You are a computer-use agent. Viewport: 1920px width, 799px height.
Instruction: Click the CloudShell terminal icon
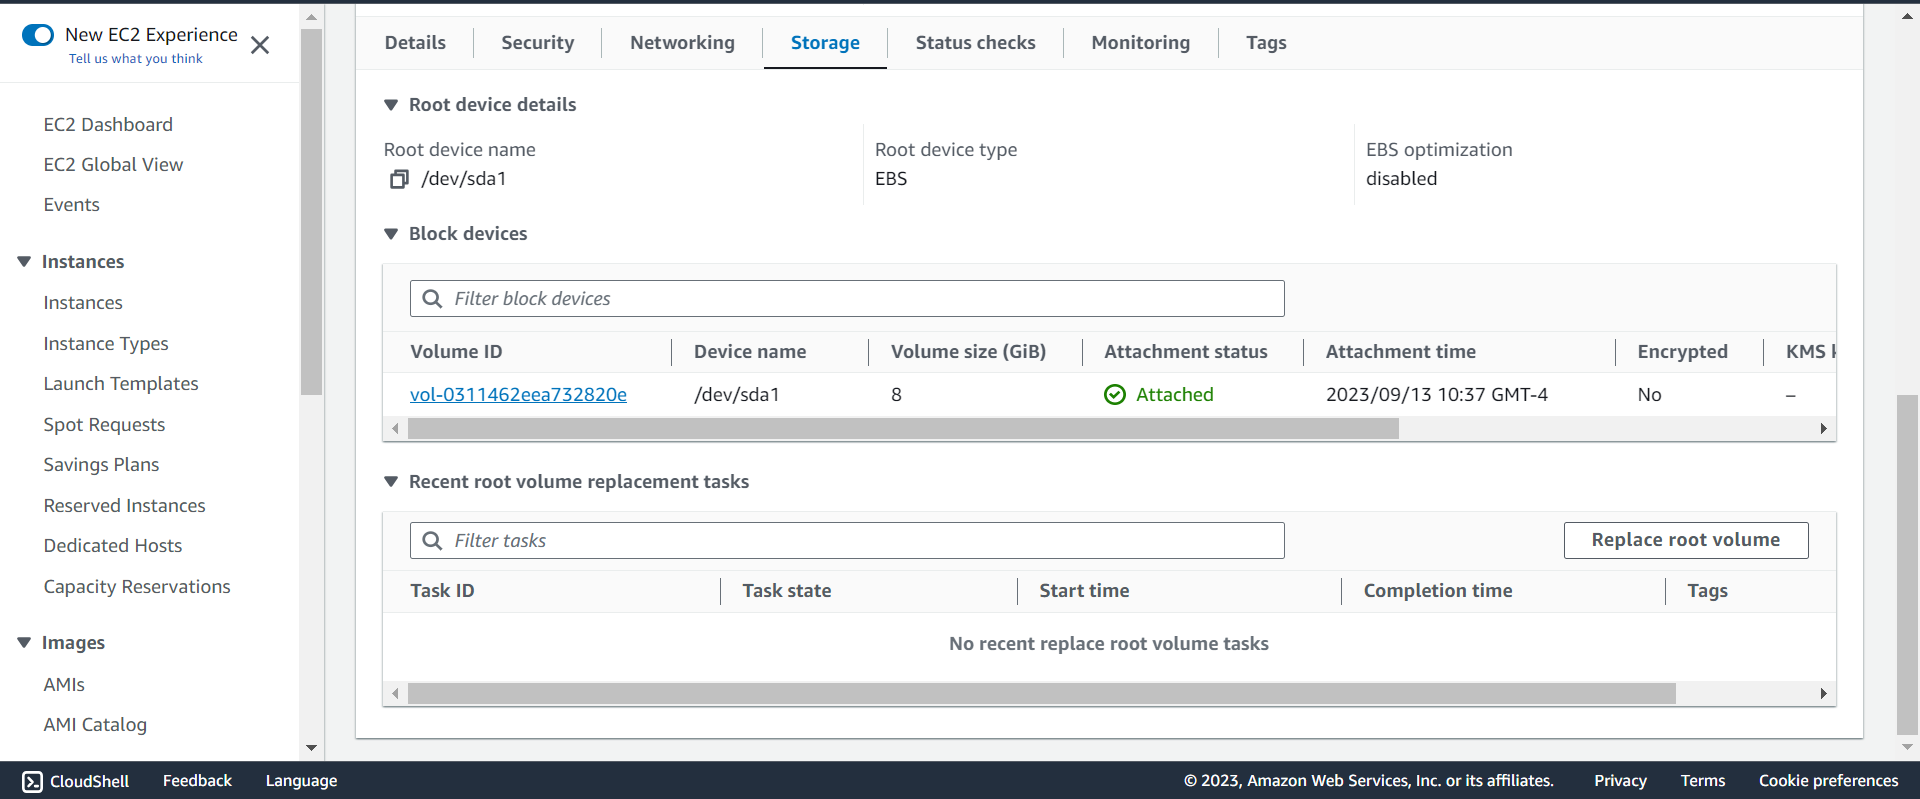32,781
